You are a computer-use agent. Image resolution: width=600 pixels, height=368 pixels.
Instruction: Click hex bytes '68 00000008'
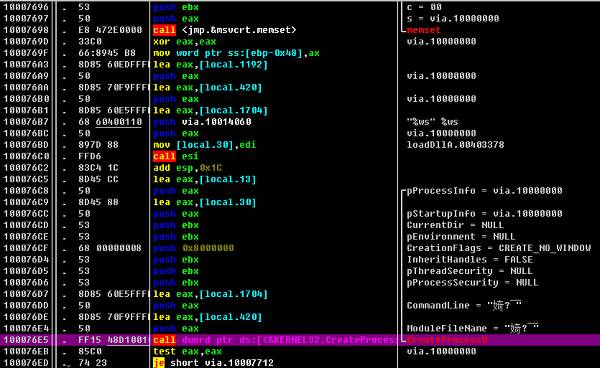(110, 248)
